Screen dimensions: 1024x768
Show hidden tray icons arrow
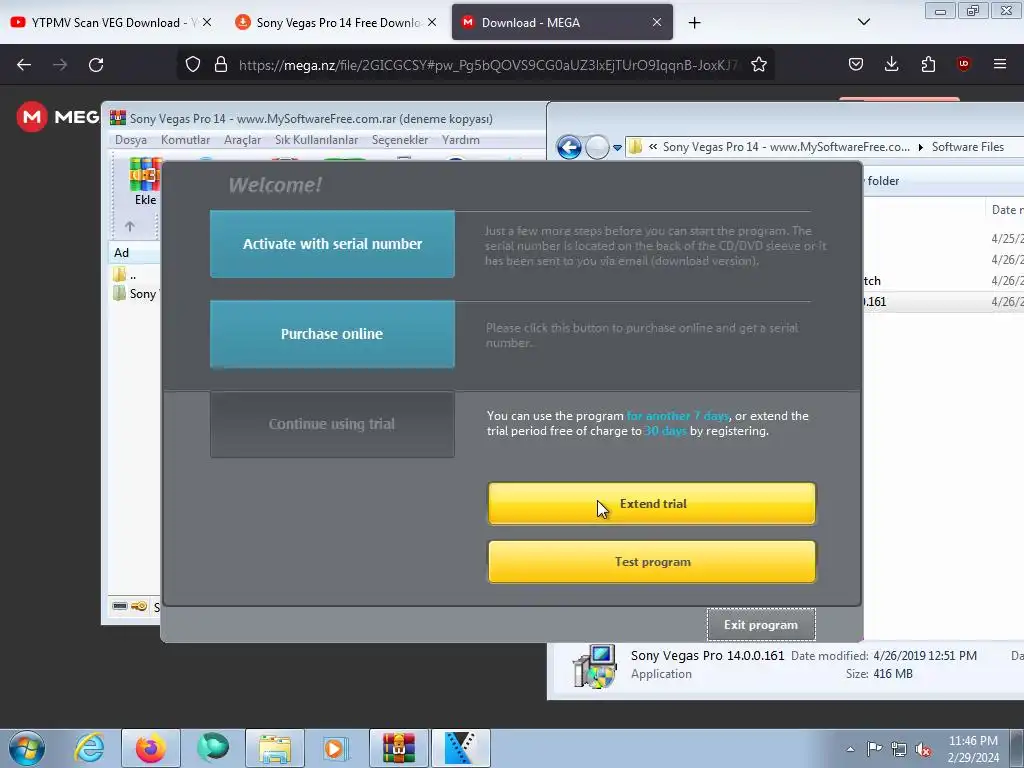click(850, 749)
